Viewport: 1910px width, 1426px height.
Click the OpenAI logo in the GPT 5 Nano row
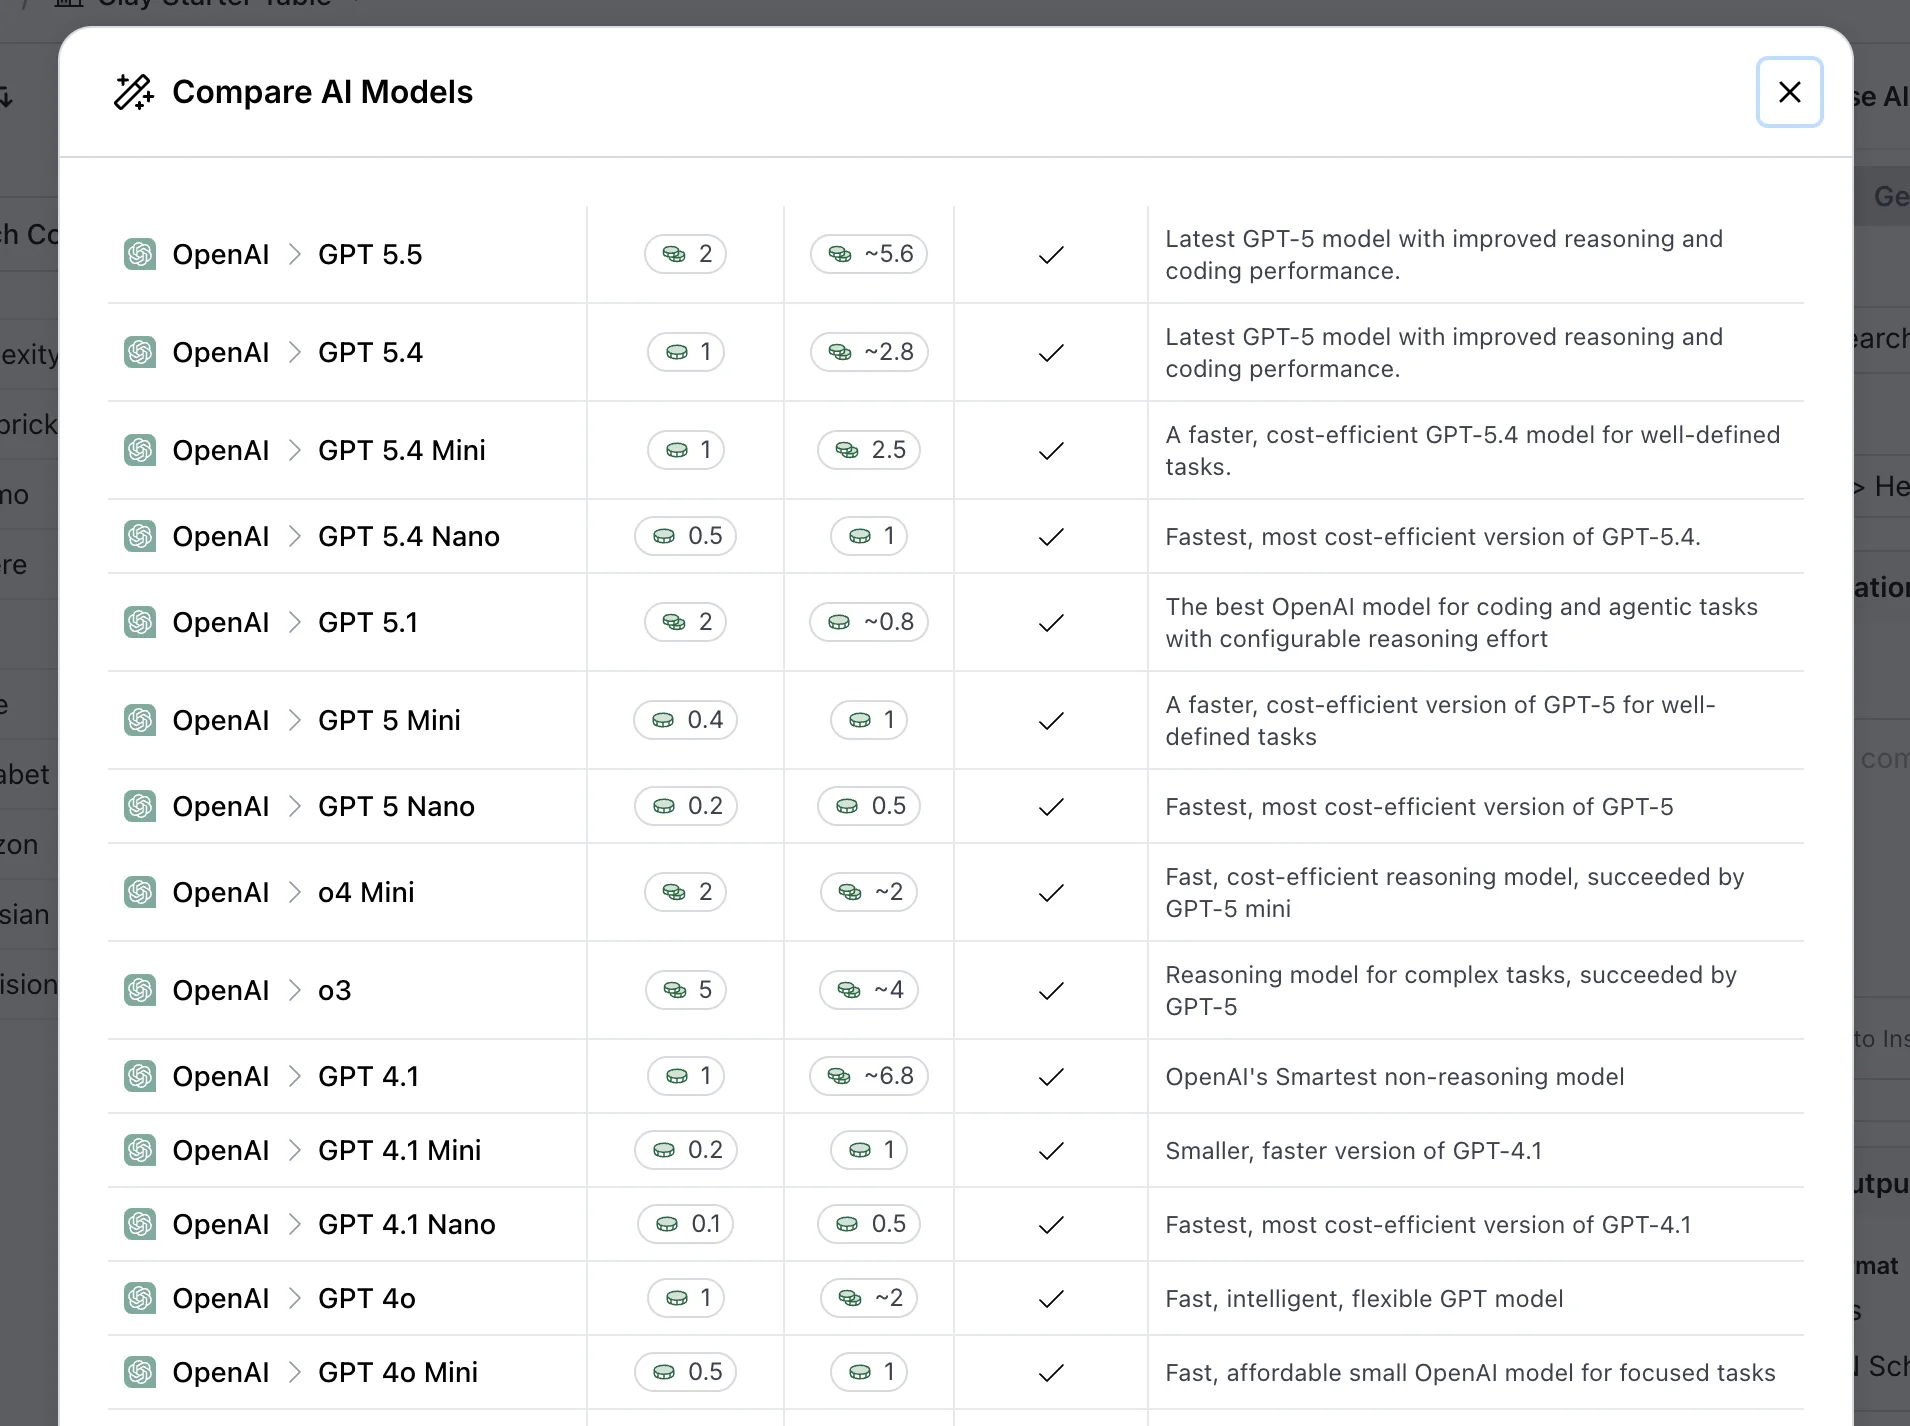(140, 806)
